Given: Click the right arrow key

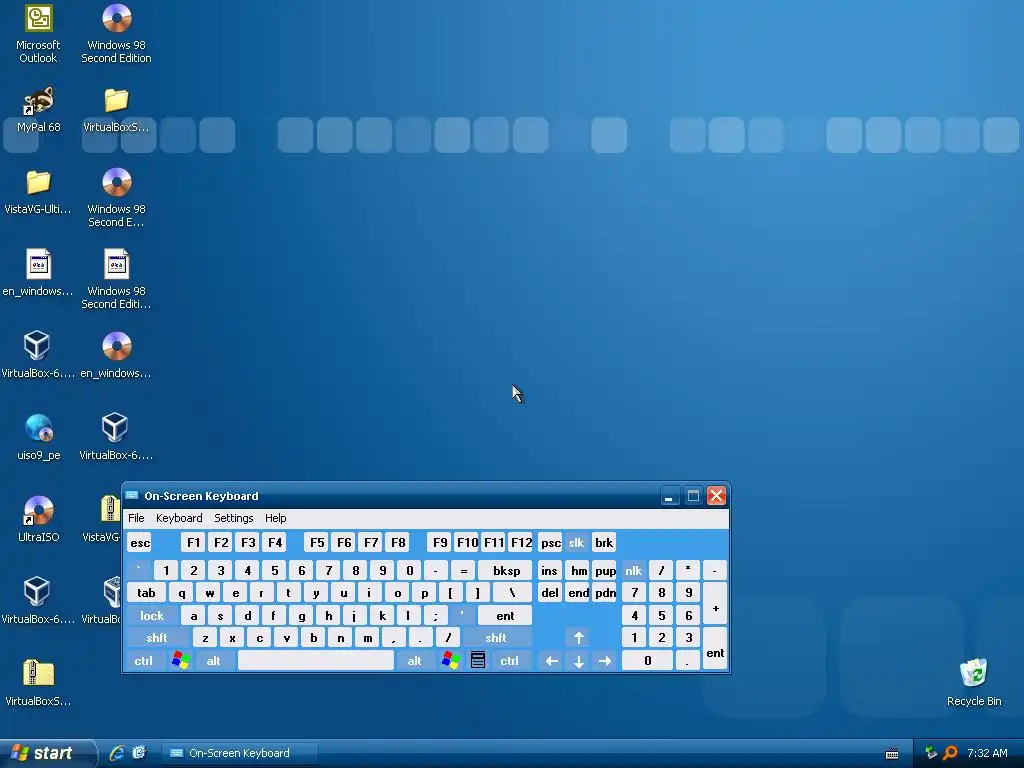Looking at the screenshot, I should (x=605, y=660).
